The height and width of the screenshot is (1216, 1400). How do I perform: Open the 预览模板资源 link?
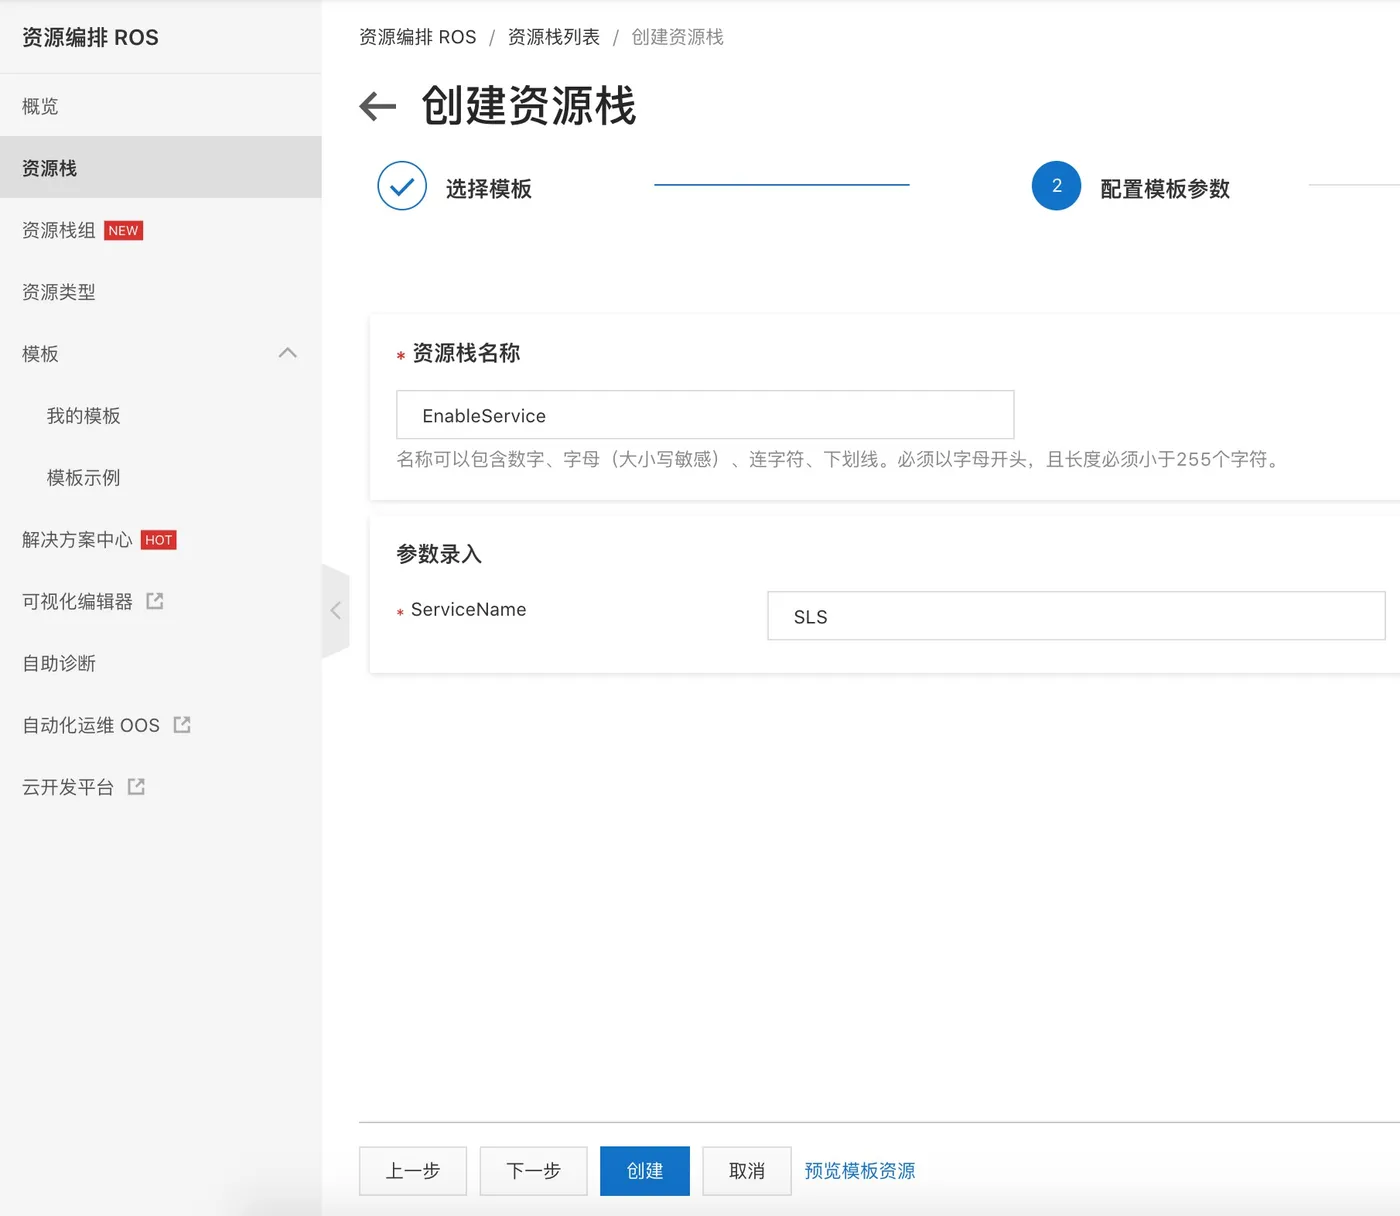tap(860, 1171)
